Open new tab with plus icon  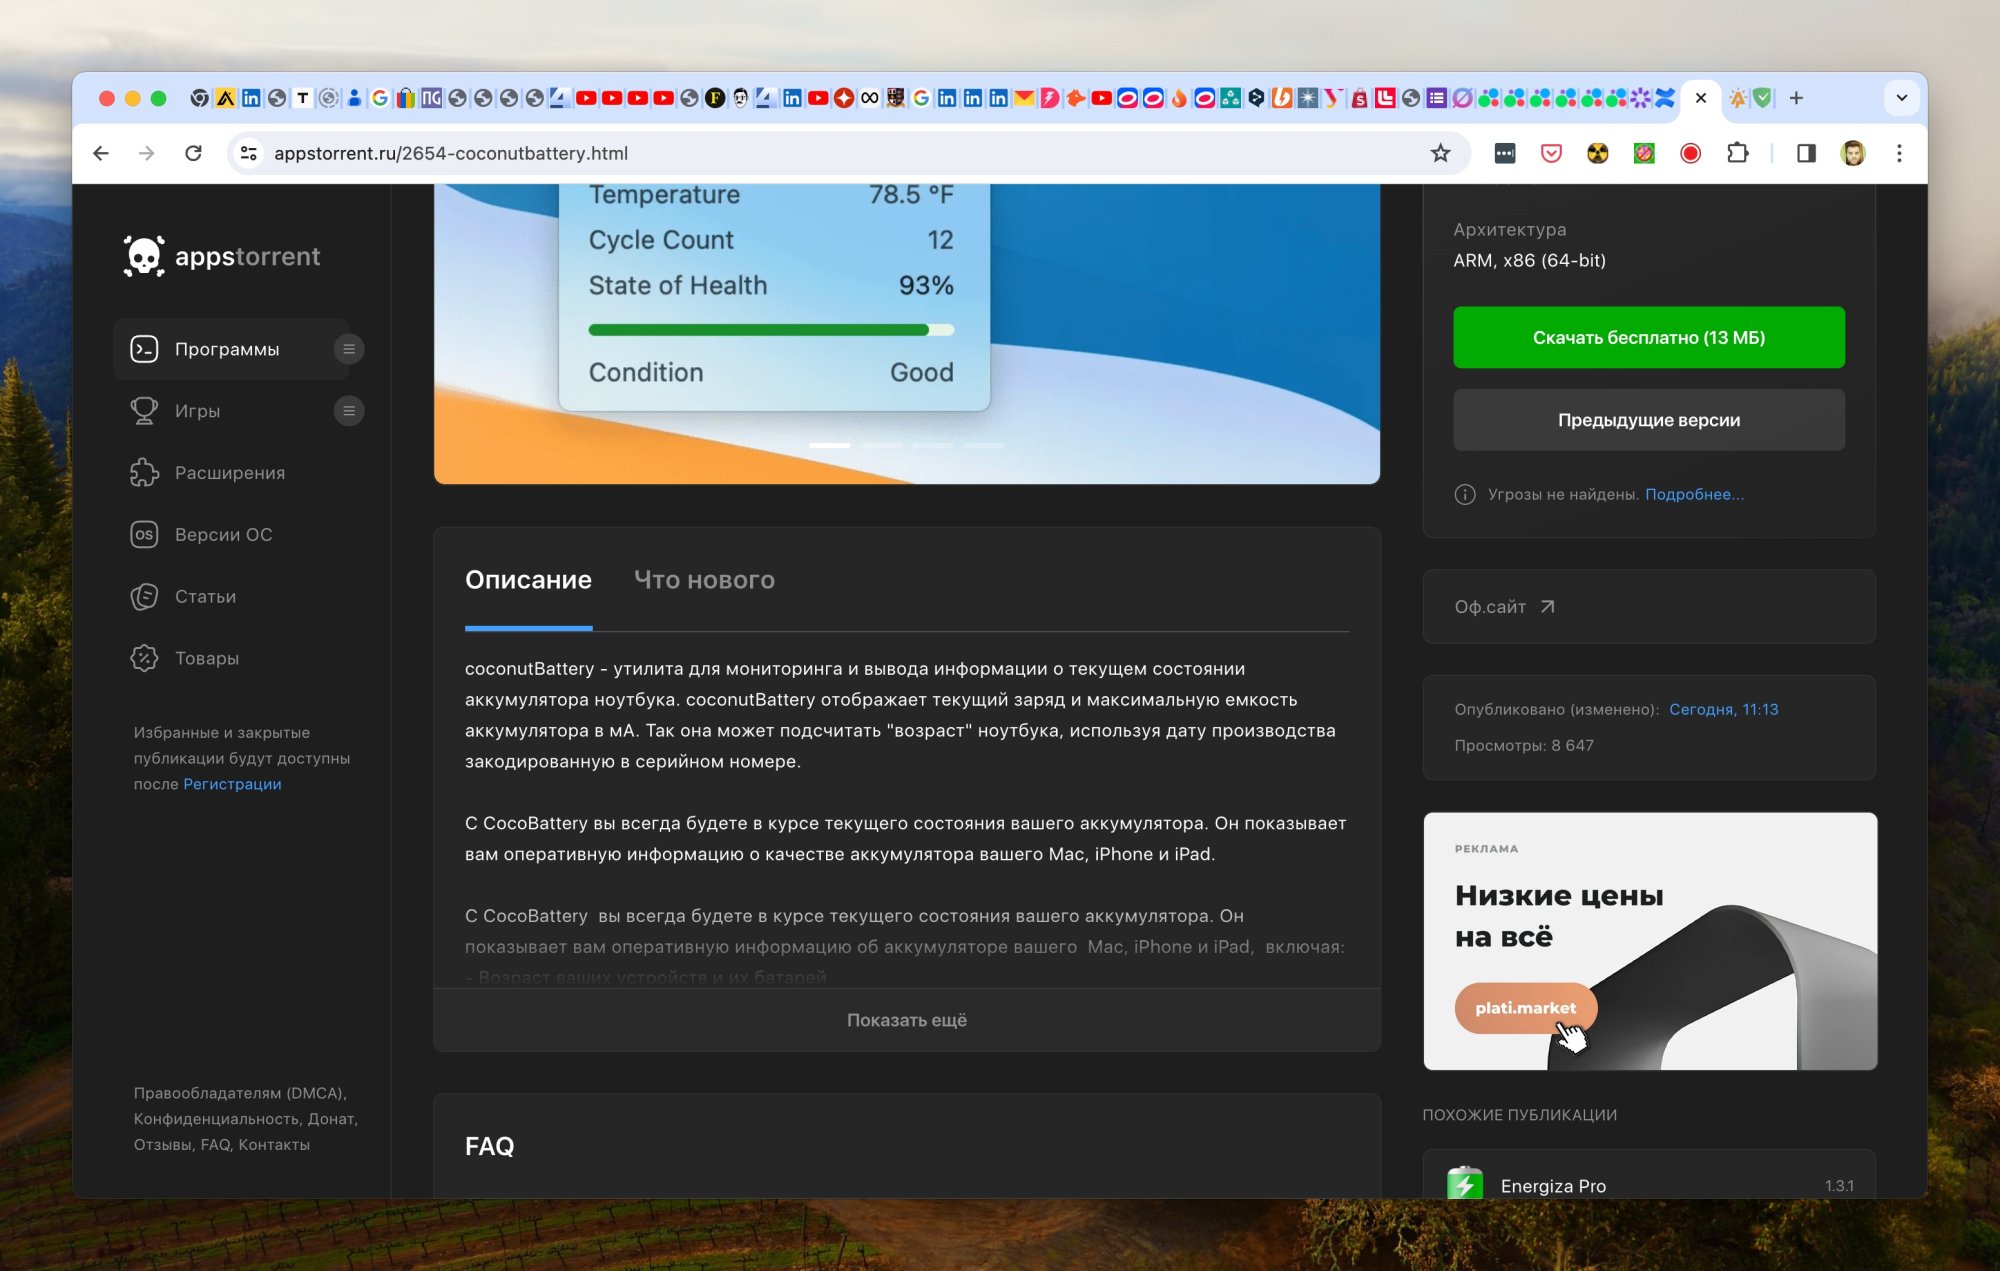(1796, 98)
